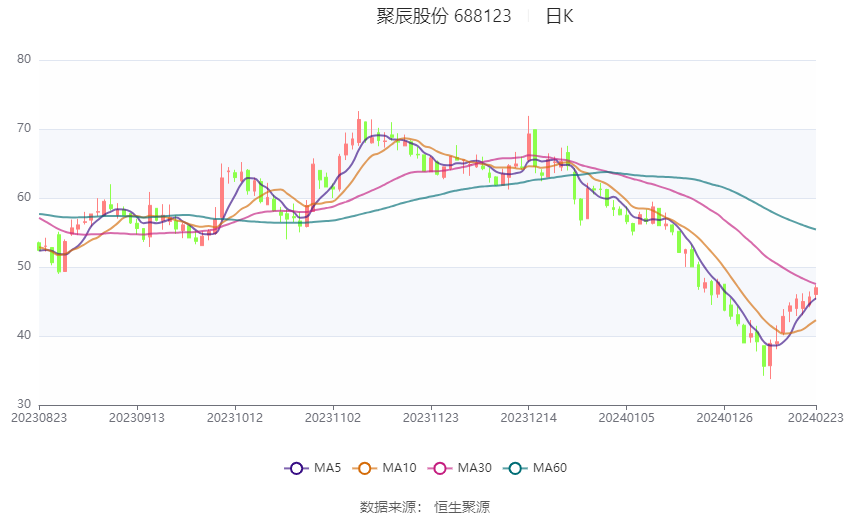
Task: Toggle the MA10 legend series
Action: point(384,468)
